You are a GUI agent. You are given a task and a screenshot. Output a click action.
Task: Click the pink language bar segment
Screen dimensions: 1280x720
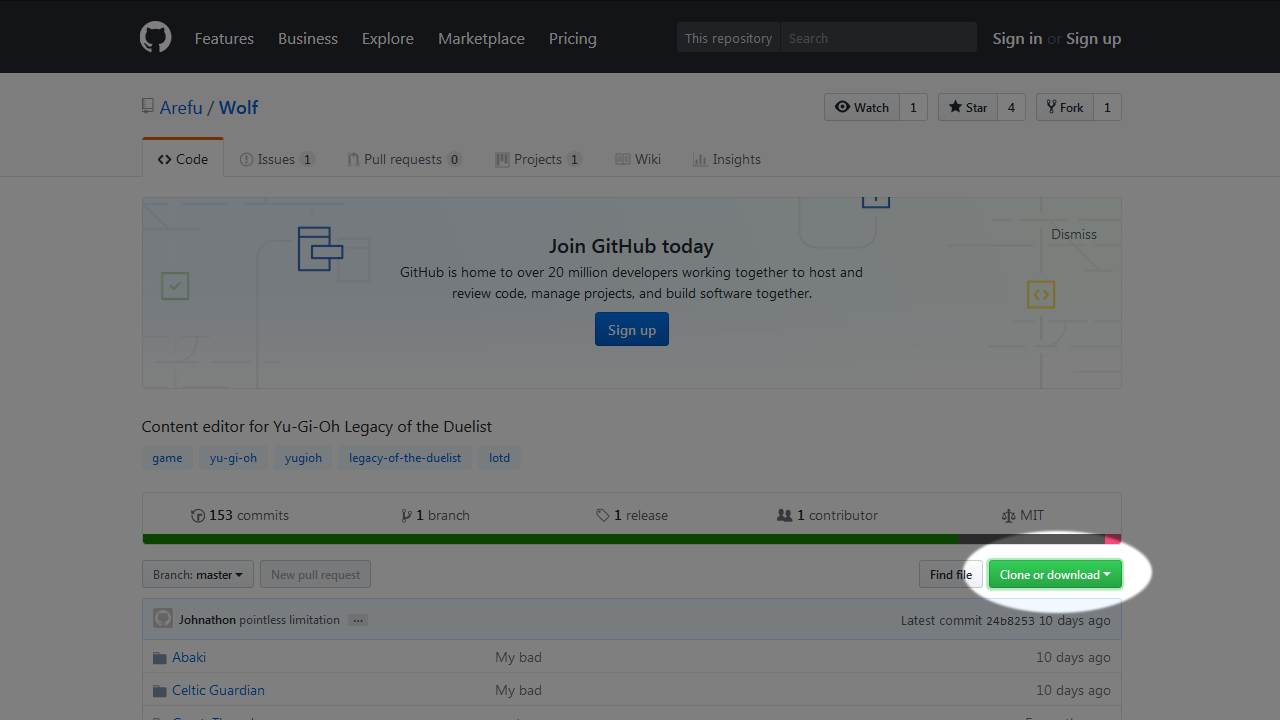pyautogui.click(x=1113, y=539)
